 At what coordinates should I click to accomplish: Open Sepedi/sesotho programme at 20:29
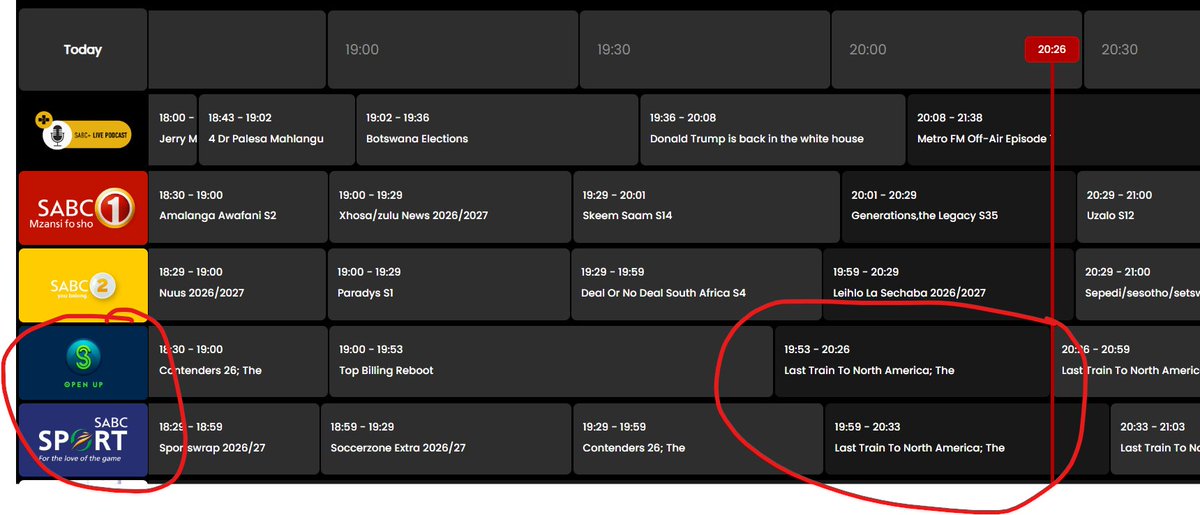pyautogui.click(x=1137, y=285)
